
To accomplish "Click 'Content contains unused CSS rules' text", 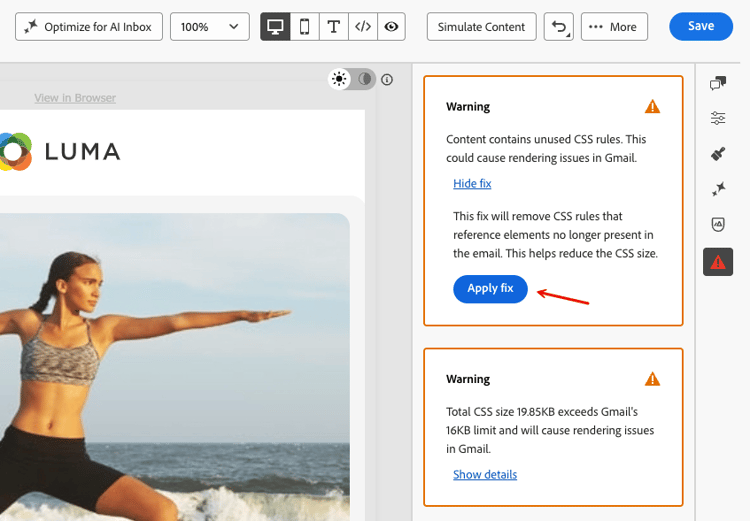I will (546, 148).
